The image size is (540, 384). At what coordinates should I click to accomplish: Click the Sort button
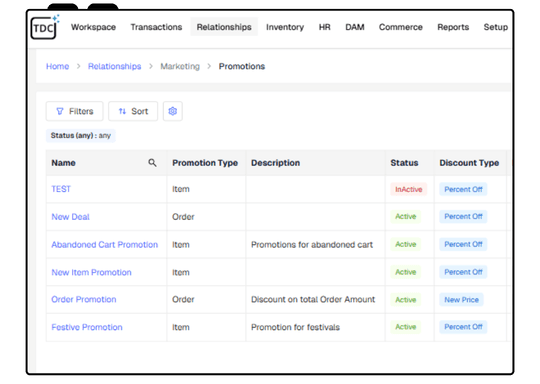133,111
